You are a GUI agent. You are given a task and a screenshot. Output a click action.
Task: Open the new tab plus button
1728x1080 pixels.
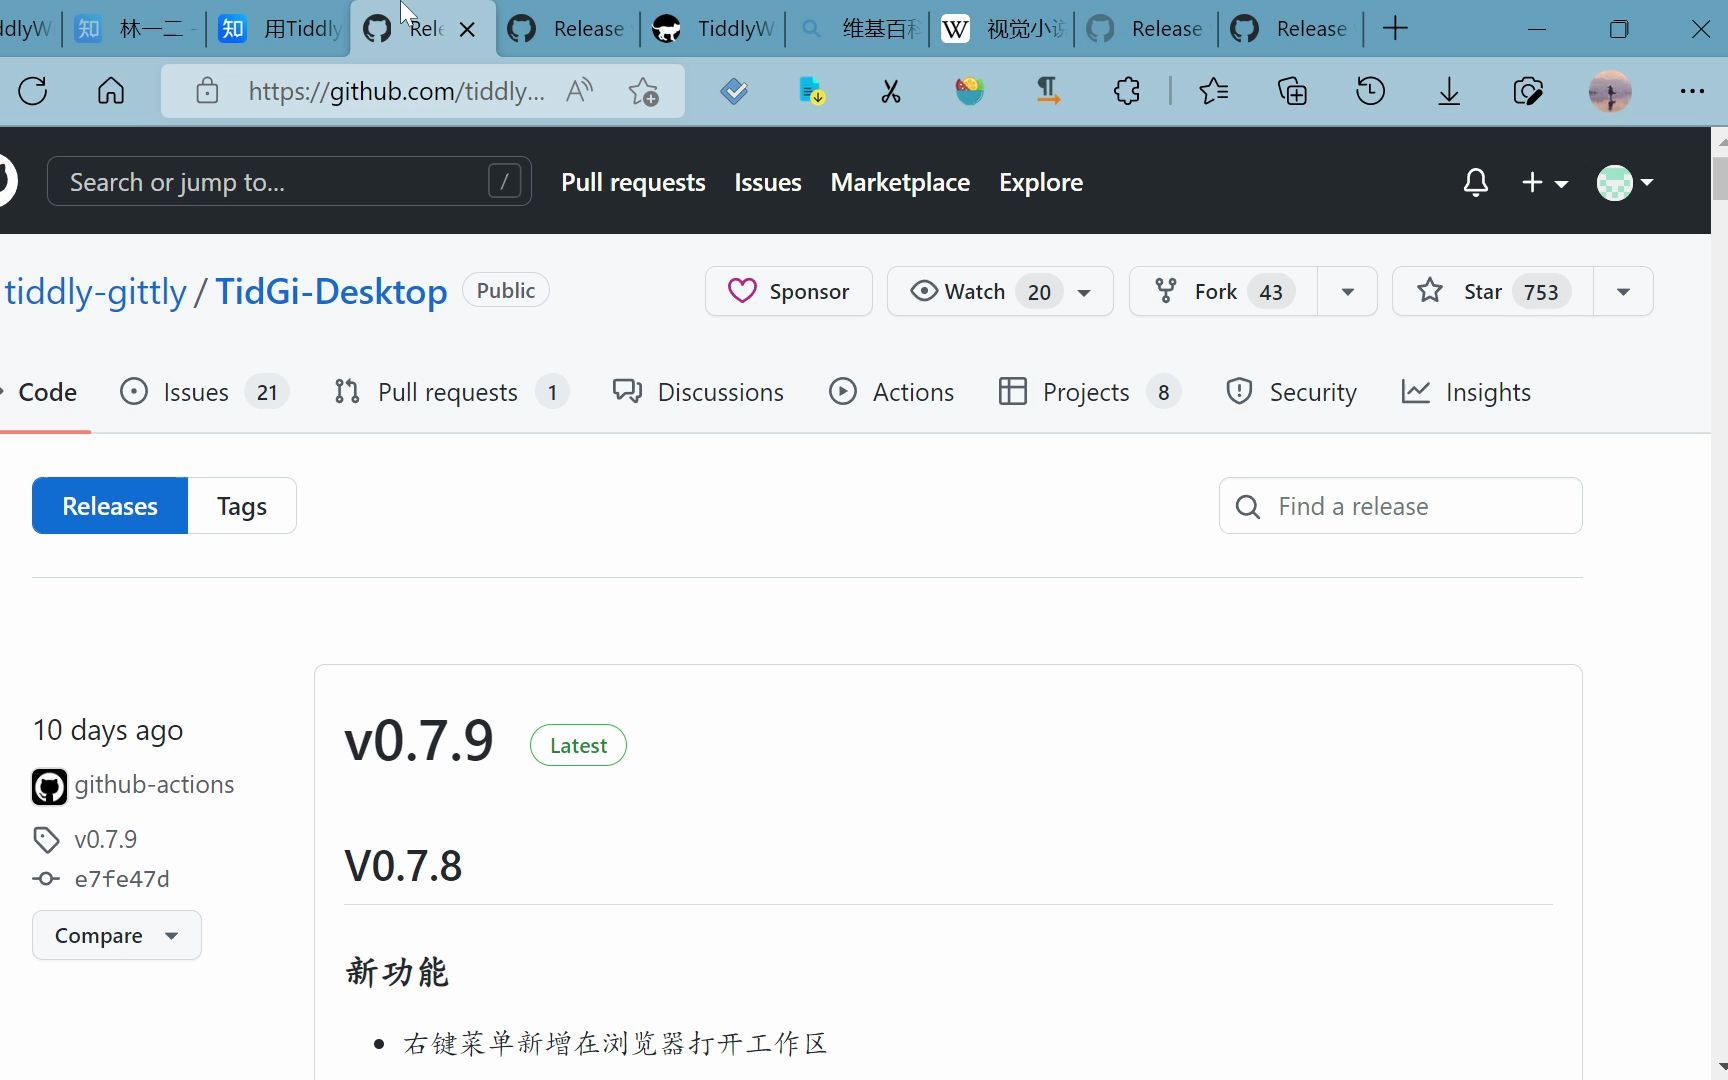(1395, 28)
